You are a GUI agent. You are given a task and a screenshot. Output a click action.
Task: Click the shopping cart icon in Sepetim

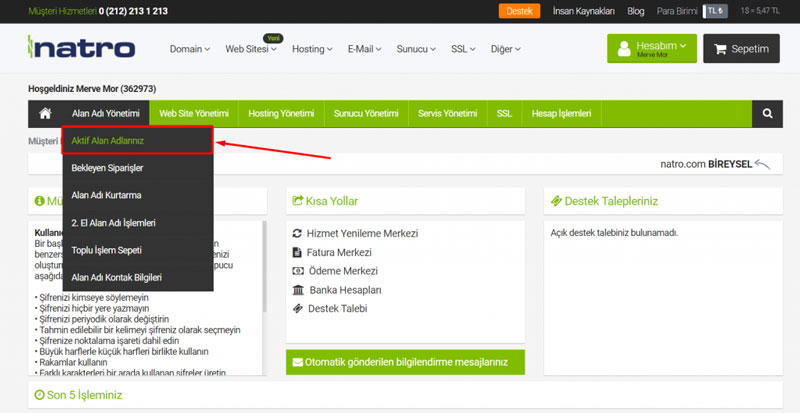(x=720, y=49)
